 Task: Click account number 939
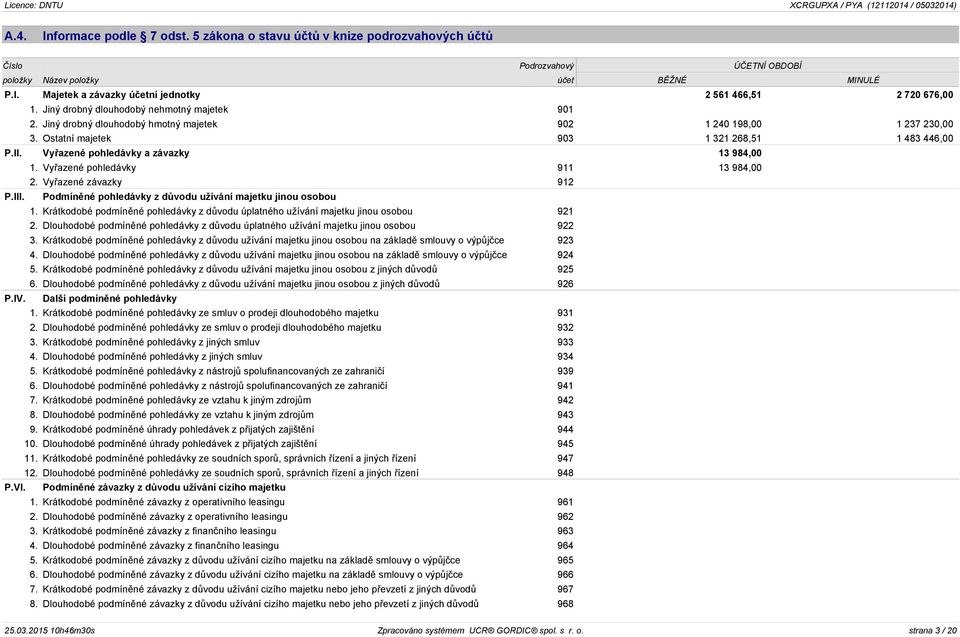point(565,371)
